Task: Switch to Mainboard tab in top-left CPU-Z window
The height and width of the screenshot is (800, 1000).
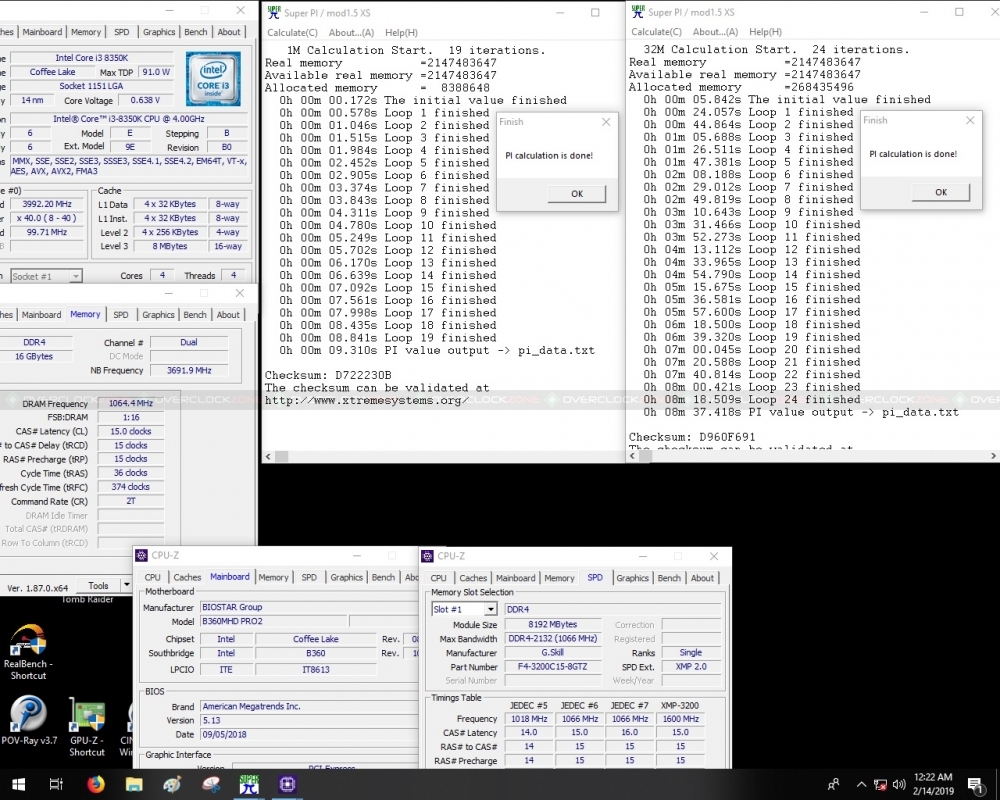Action: pyautogui.click(x=42, y=32)
